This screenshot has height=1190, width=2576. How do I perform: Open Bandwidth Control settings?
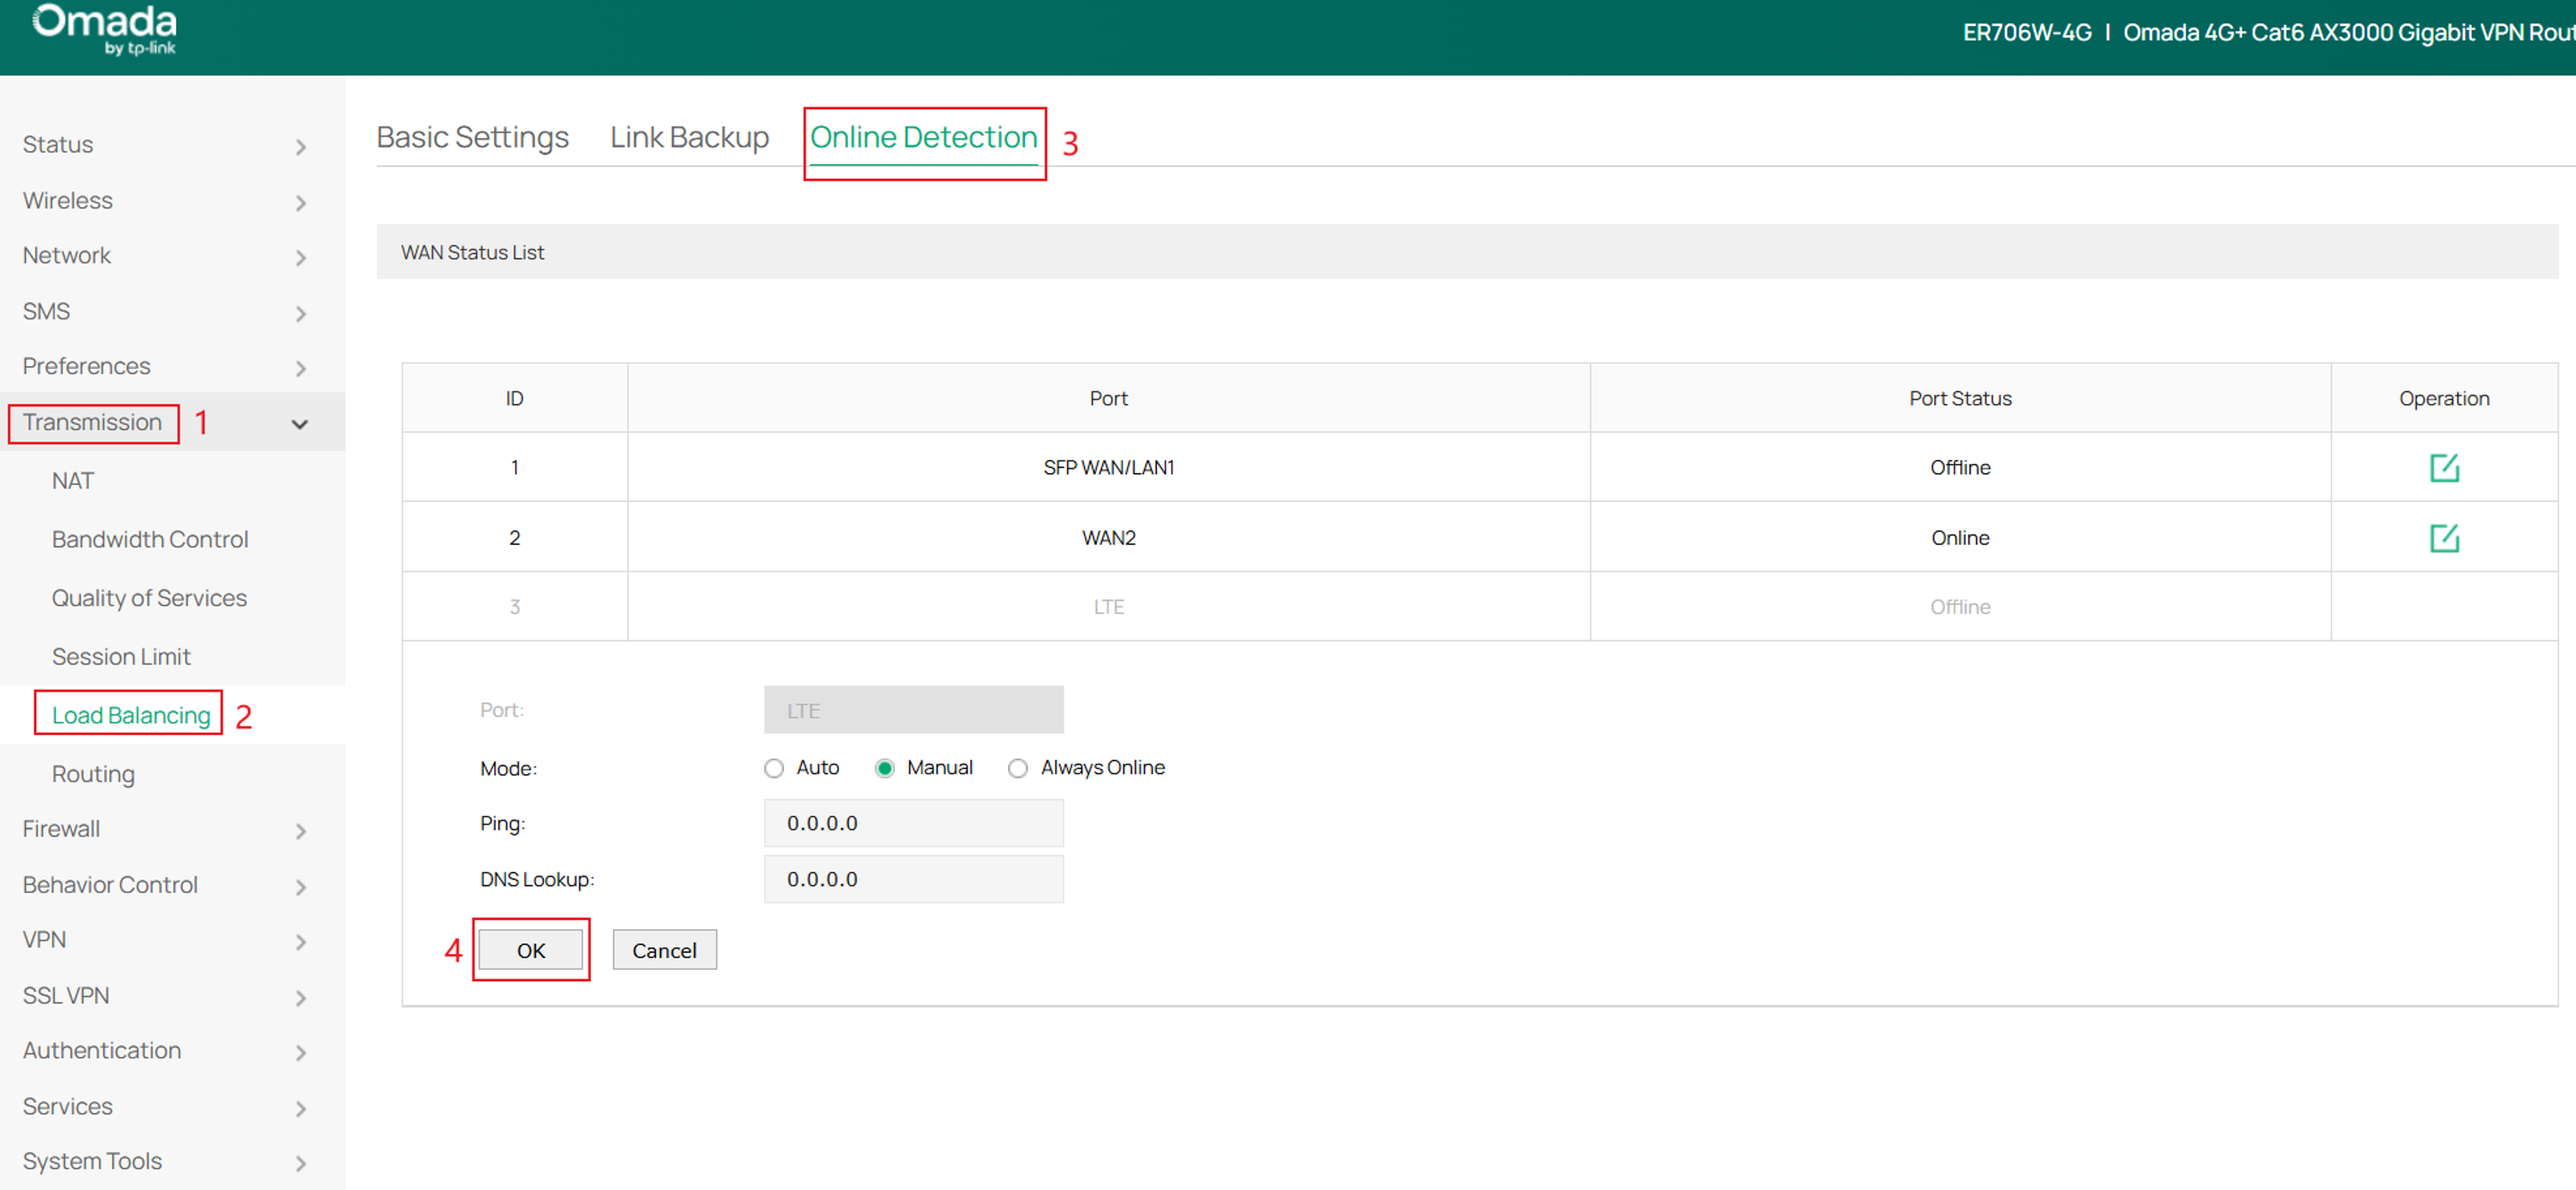[150, 540]
